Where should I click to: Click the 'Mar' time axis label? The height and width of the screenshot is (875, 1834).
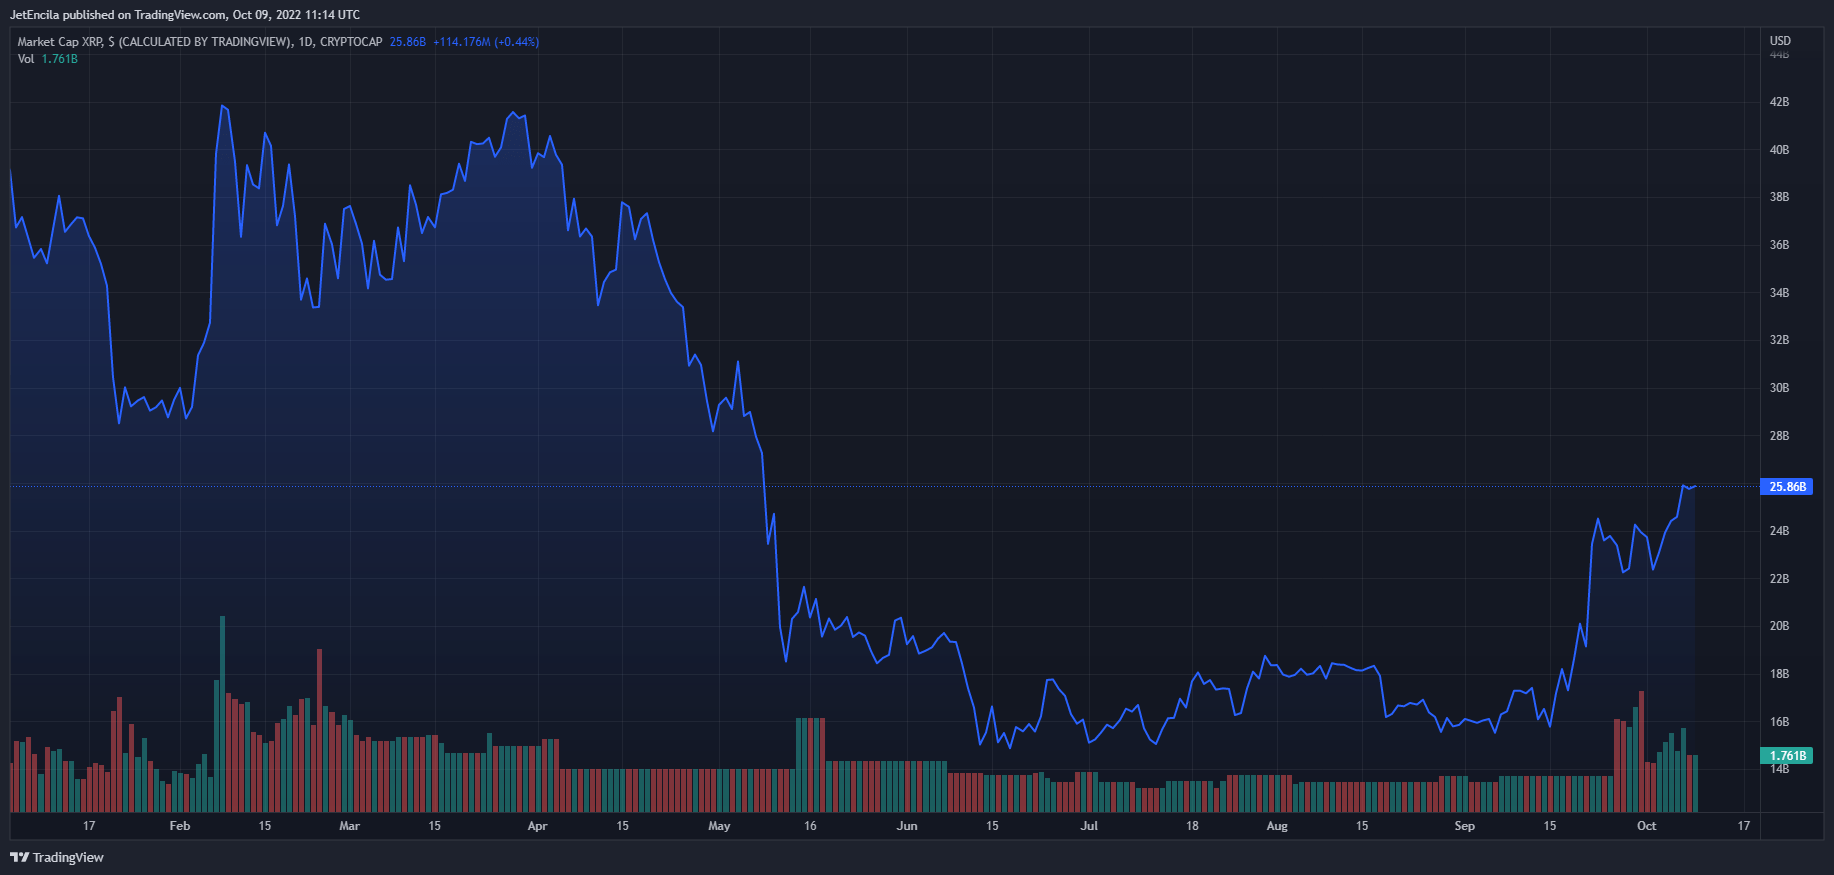pos(349,826)
